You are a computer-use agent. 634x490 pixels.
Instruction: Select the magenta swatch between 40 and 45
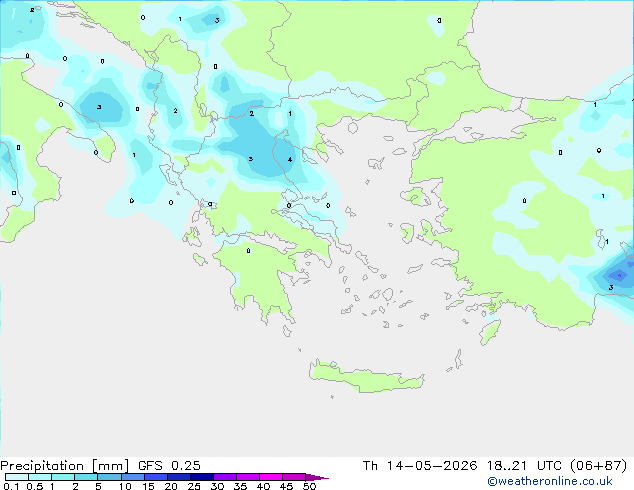tap(271, 477)
